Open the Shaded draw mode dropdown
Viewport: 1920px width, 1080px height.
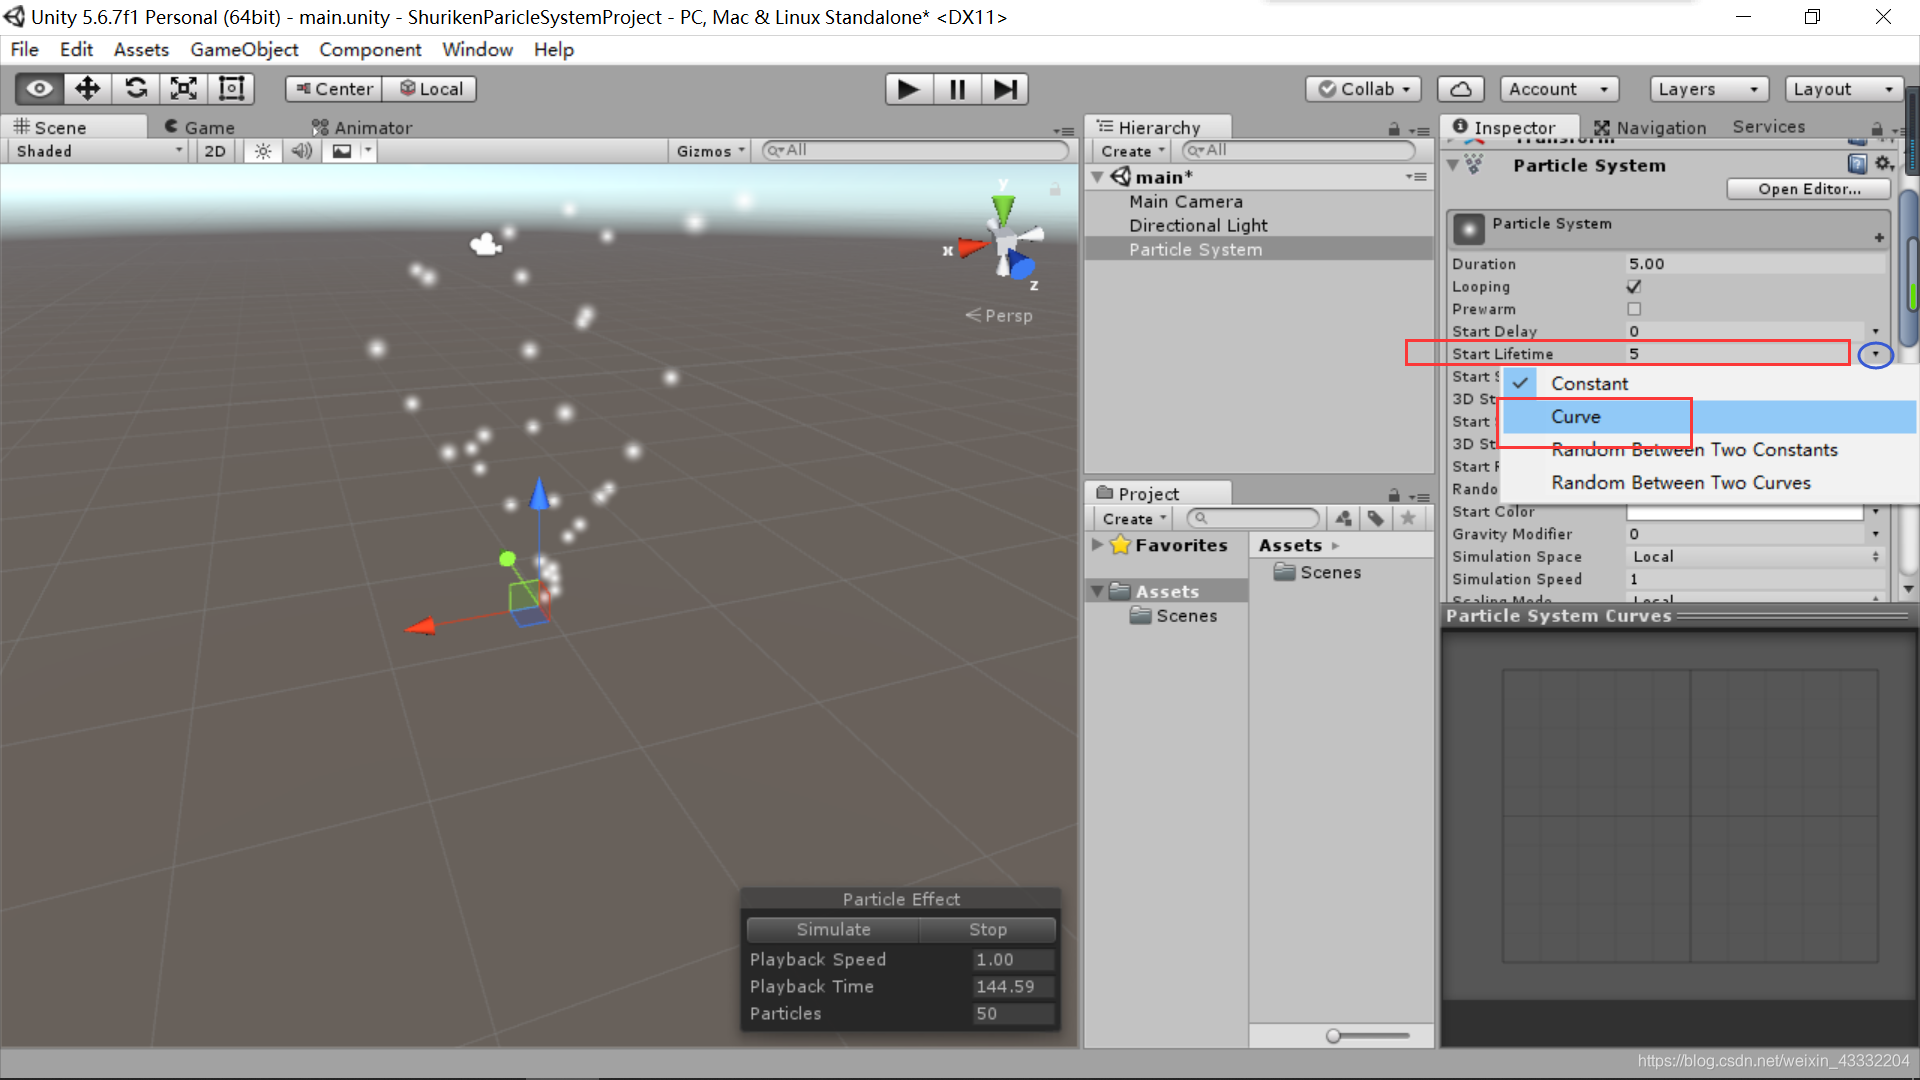coord(98,151)
